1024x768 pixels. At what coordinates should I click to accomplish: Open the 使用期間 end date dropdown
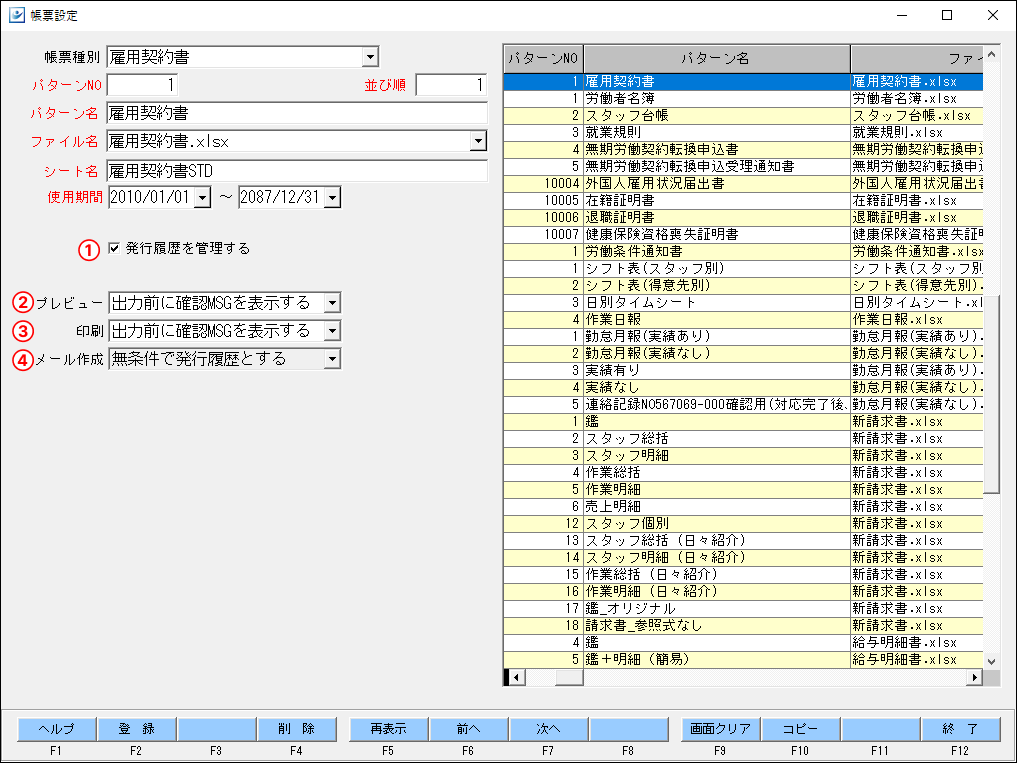click(x=332, y=197)
